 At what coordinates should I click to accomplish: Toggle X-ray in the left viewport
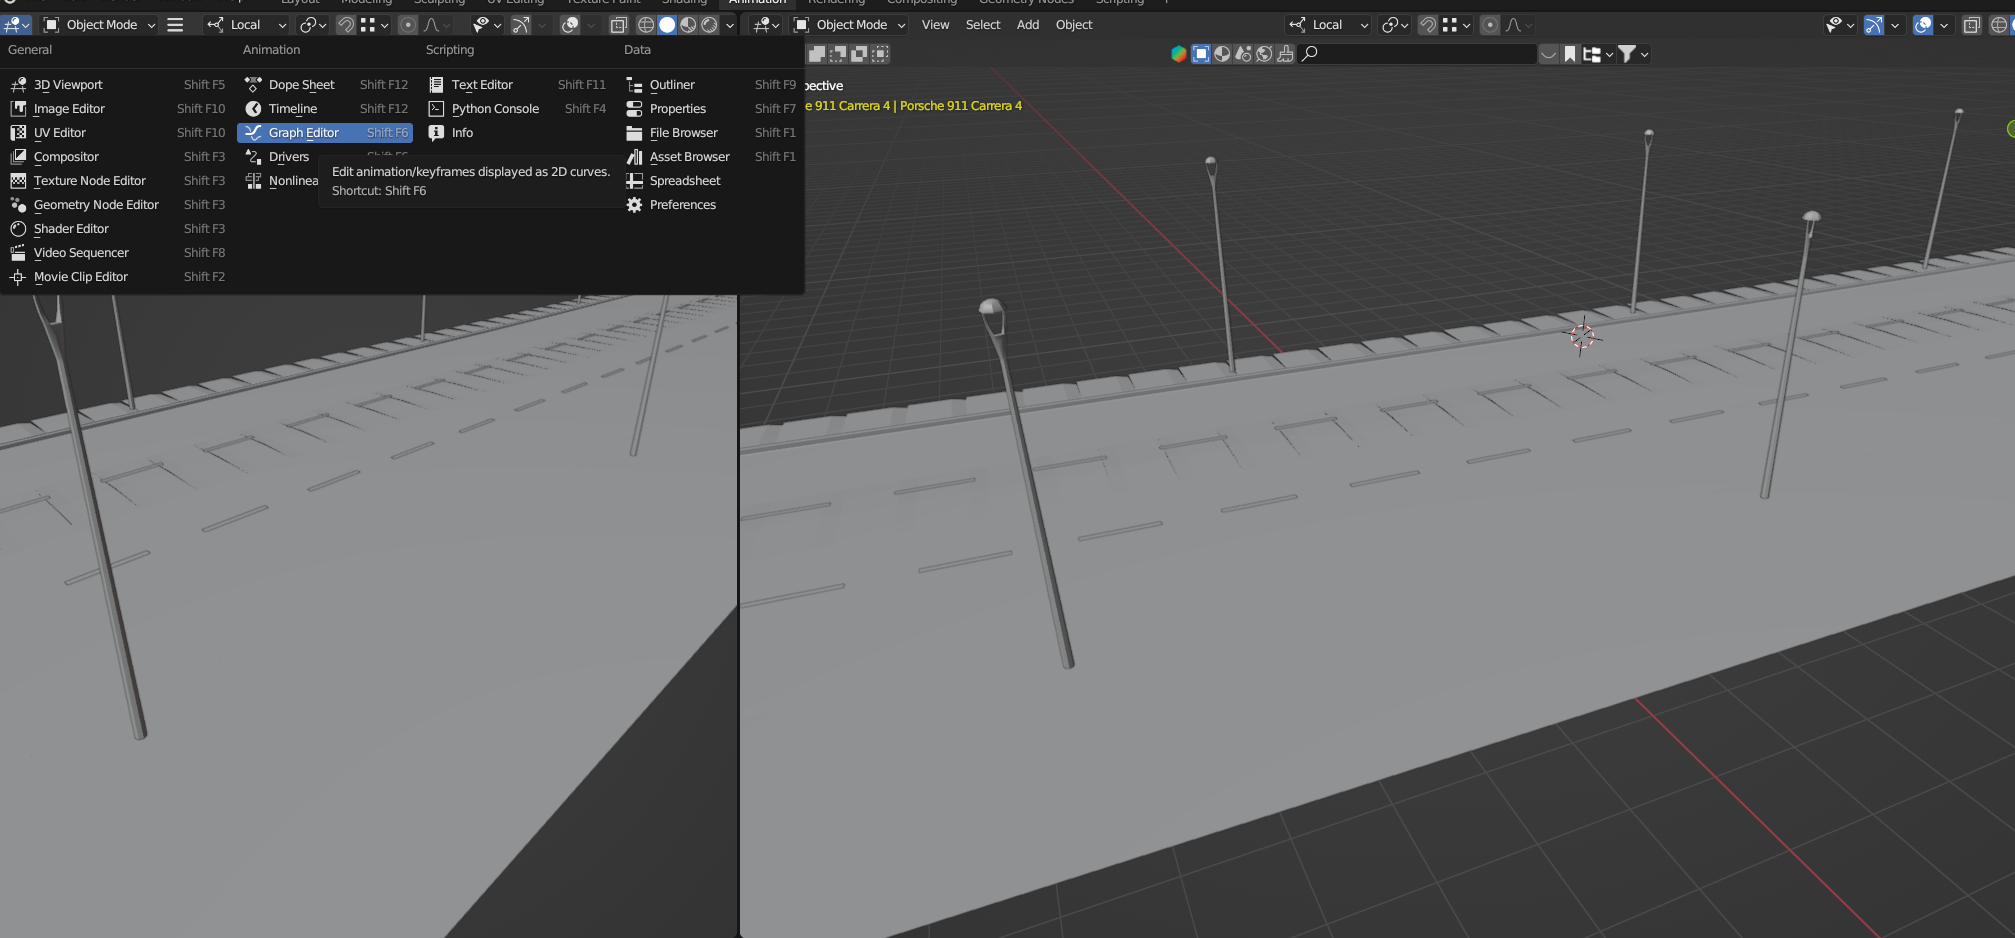[x=619, y=25]
